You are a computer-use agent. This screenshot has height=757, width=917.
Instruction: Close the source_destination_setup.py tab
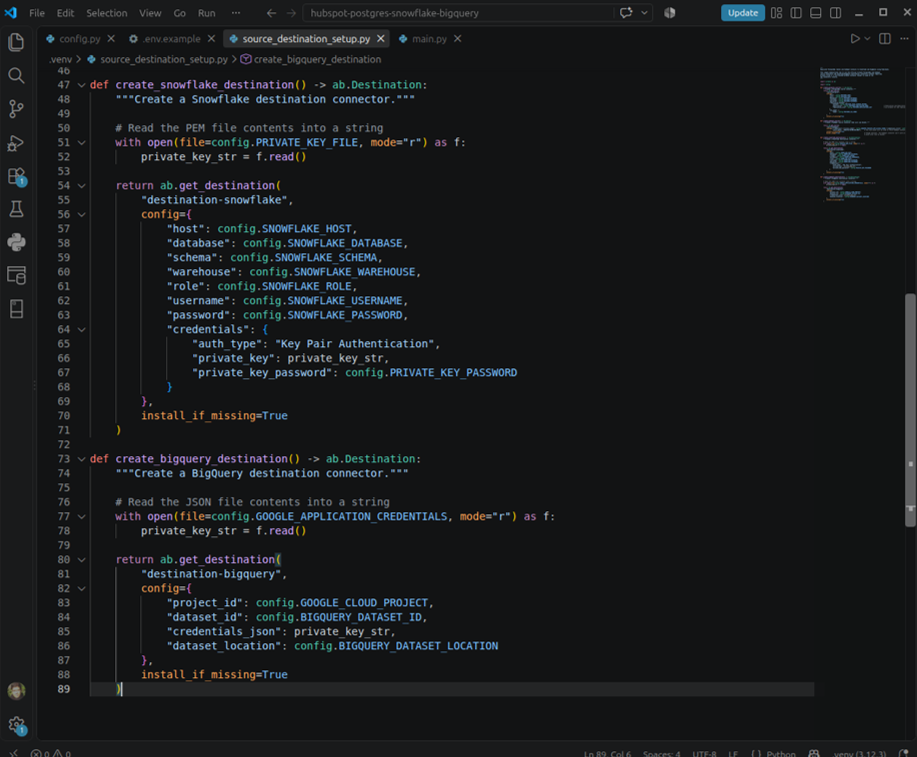pyautogui.click(x=381, y=39)
